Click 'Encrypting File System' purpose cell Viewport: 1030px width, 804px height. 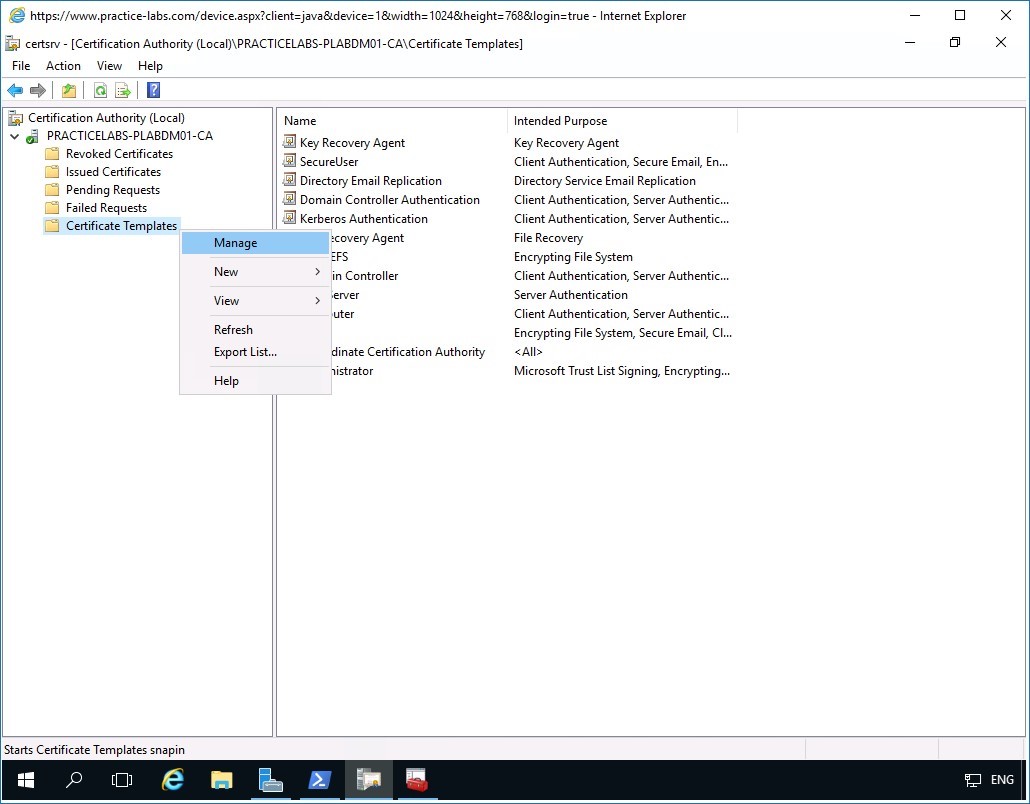pos(573,257)
